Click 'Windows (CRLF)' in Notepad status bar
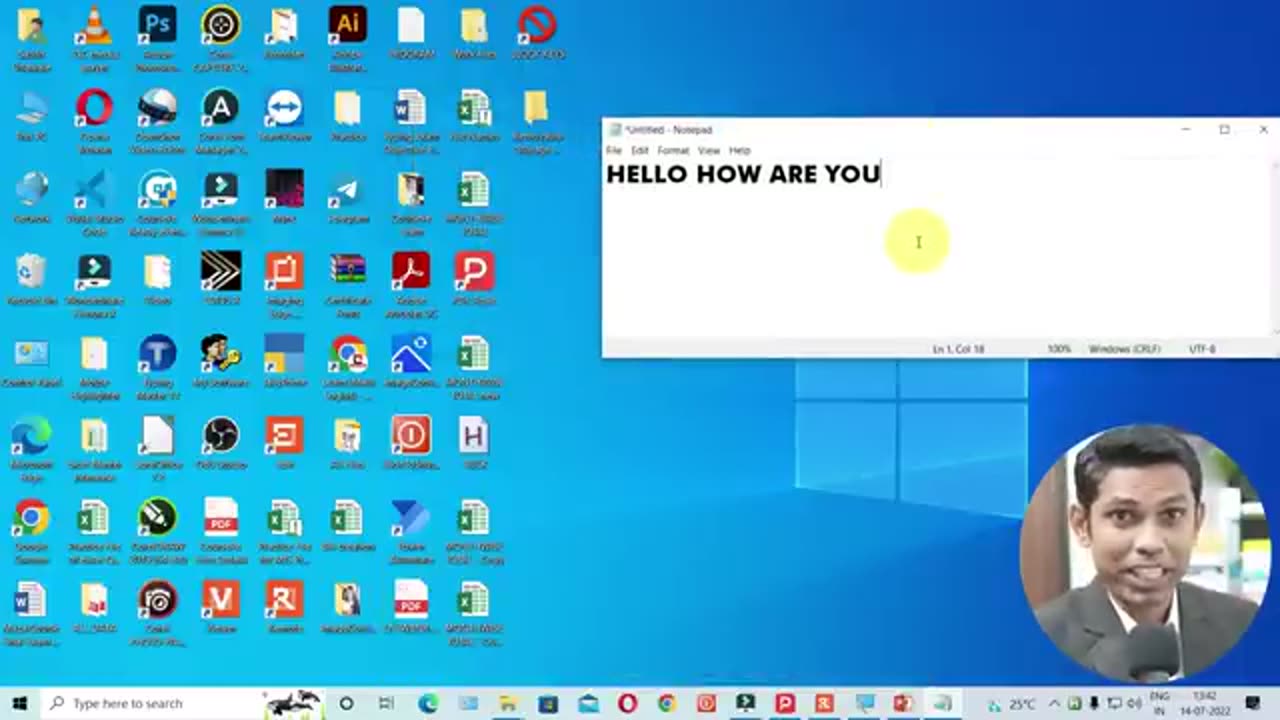The image size is (1280, 720). [x=1124, y=349]
